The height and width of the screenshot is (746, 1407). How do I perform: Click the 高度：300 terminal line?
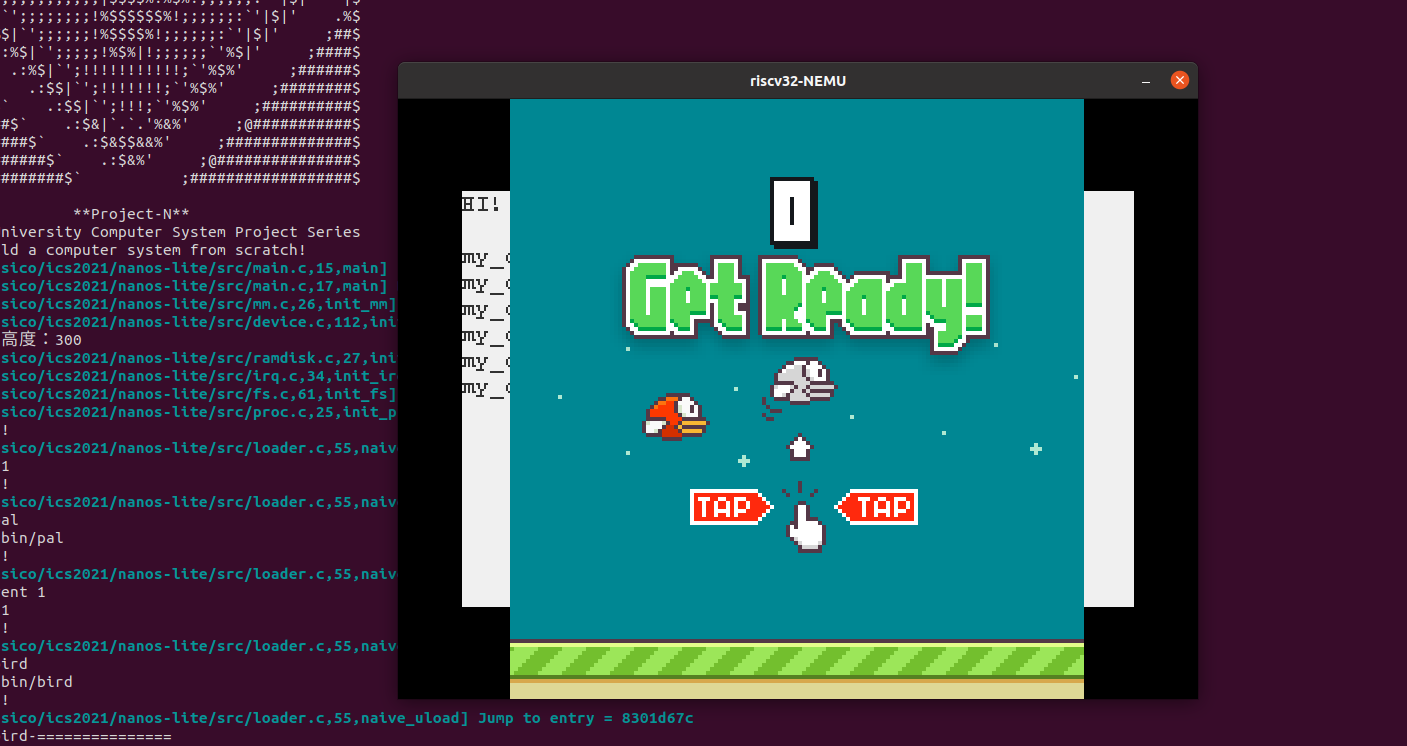pyautogui.click(x=41, y=340)
